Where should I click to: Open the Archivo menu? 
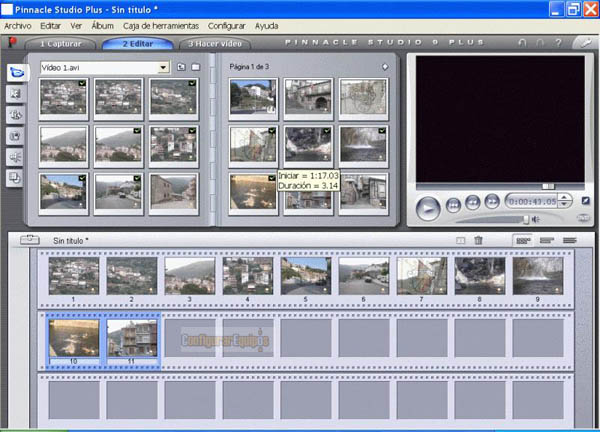[18, 26]
